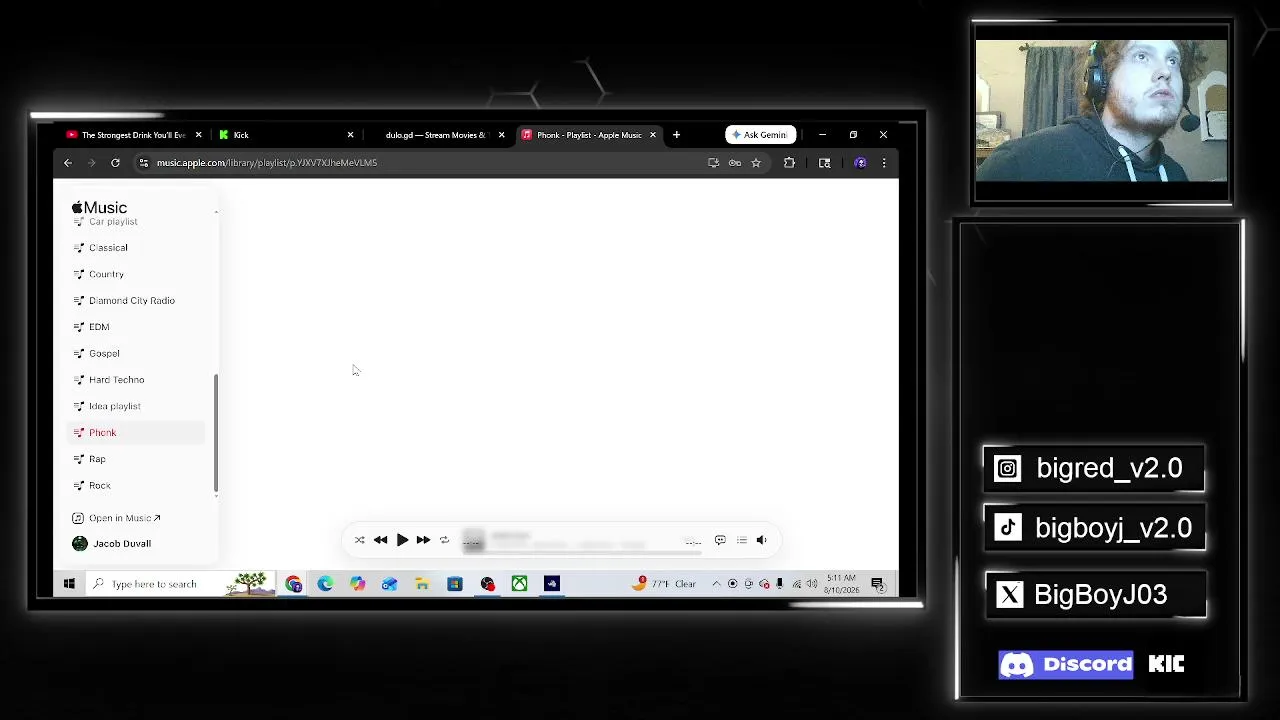Open the Jacob Duvall account menu
Screen dimensions: 1280x720
coord(112,544)
